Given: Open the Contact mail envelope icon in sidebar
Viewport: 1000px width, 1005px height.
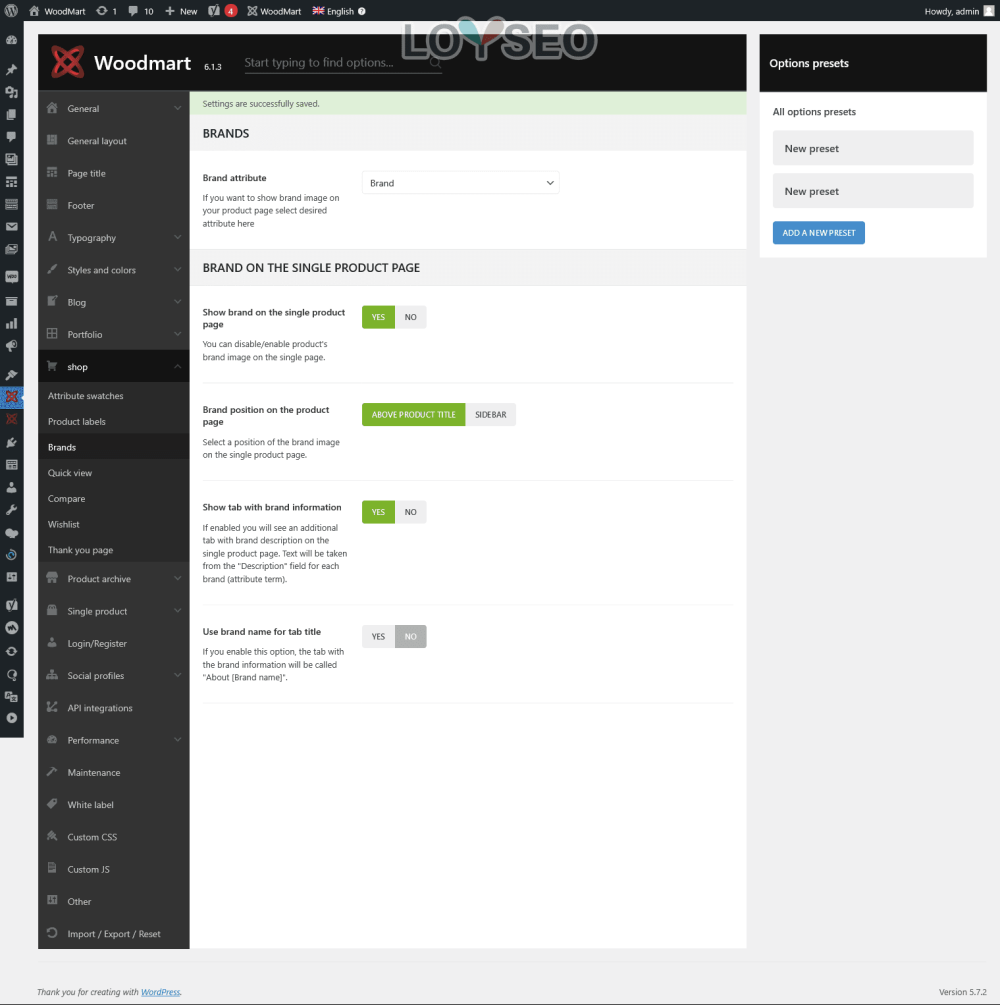Looking at the screenshot, I should click(x=12, y=226).
